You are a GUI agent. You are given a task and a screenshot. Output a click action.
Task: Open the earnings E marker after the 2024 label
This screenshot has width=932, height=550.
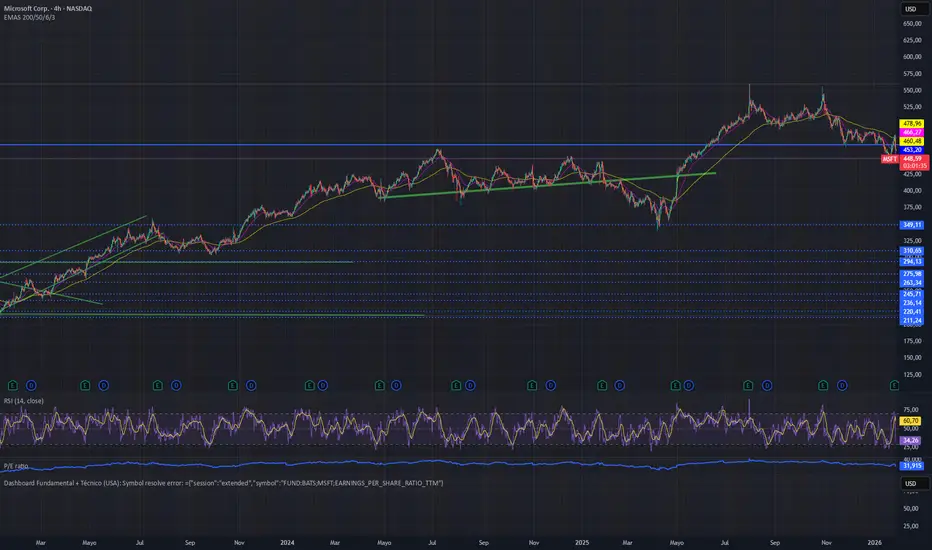[309, 385]
